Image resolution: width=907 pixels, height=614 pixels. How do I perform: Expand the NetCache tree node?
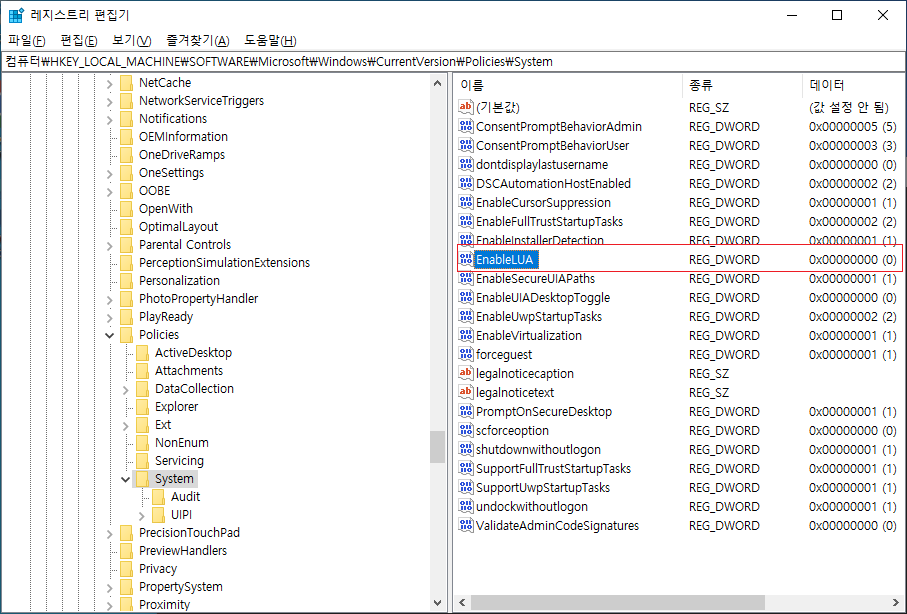(x=109, y=83)
